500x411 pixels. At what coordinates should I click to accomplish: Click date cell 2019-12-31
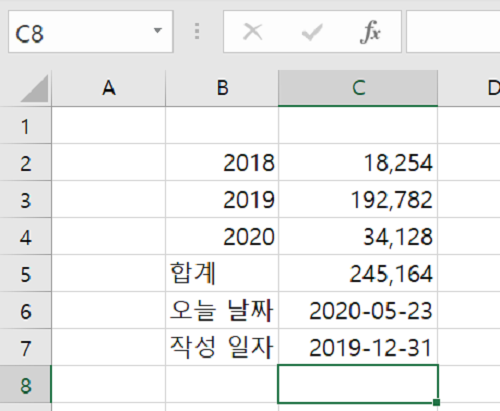pyautogui.click(x=358, y=348)
